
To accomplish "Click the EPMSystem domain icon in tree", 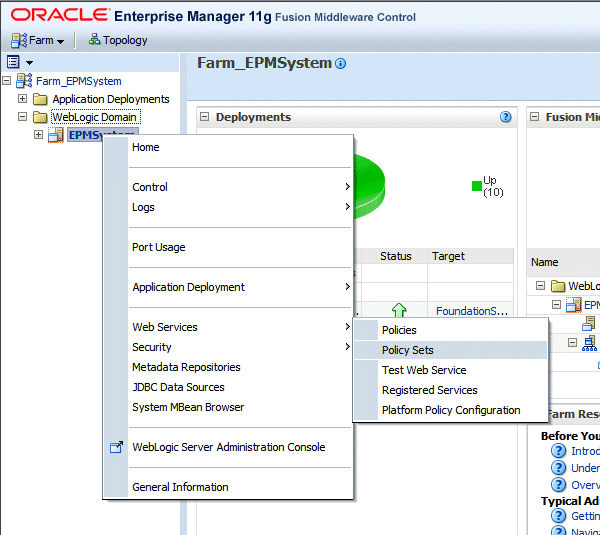I will [x=55, y=135].
